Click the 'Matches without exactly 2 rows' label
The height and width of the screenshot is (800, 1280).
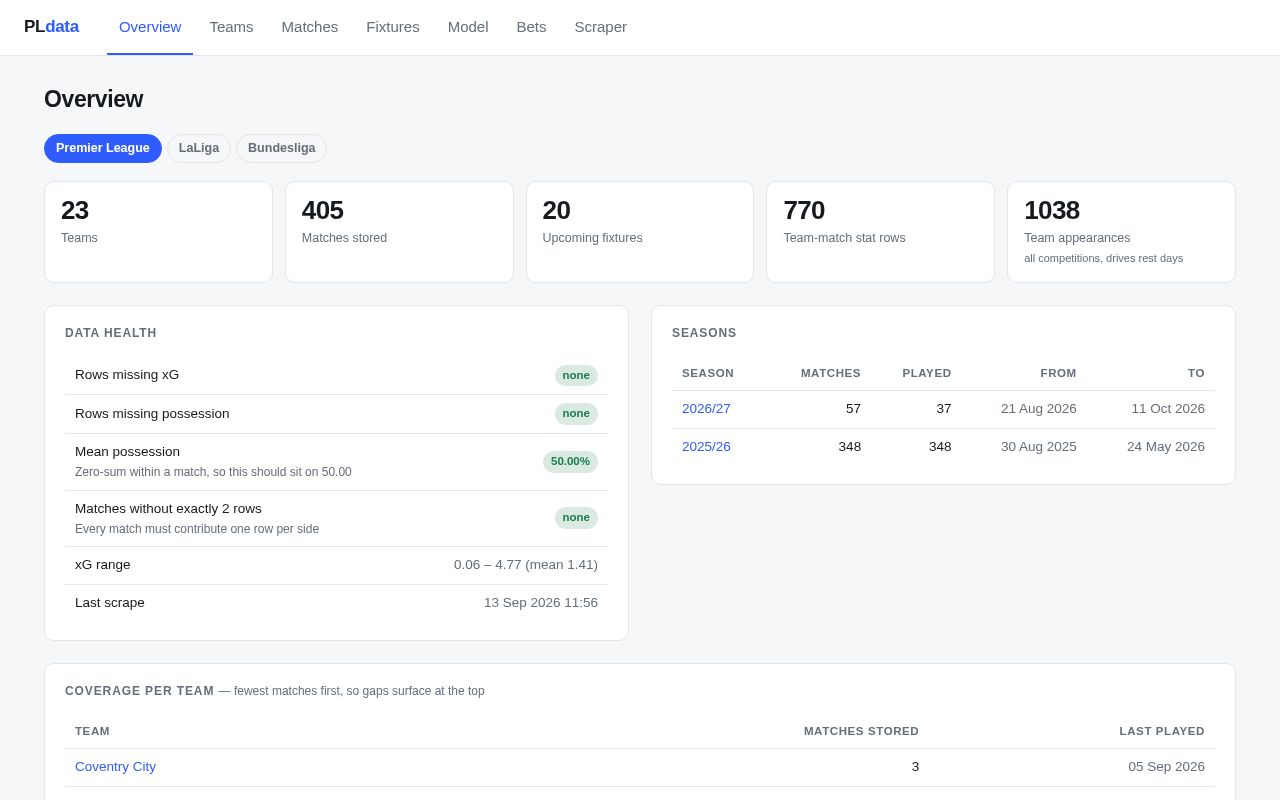coord(168,509)
